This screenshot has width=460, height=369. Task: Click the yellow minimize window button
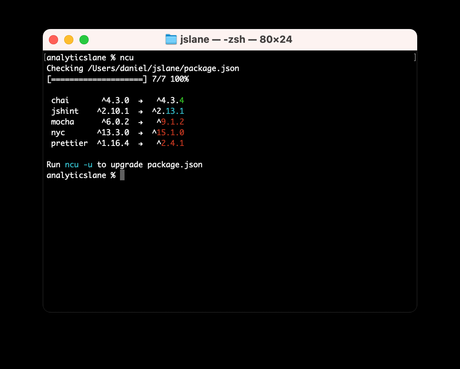point(69,40)
